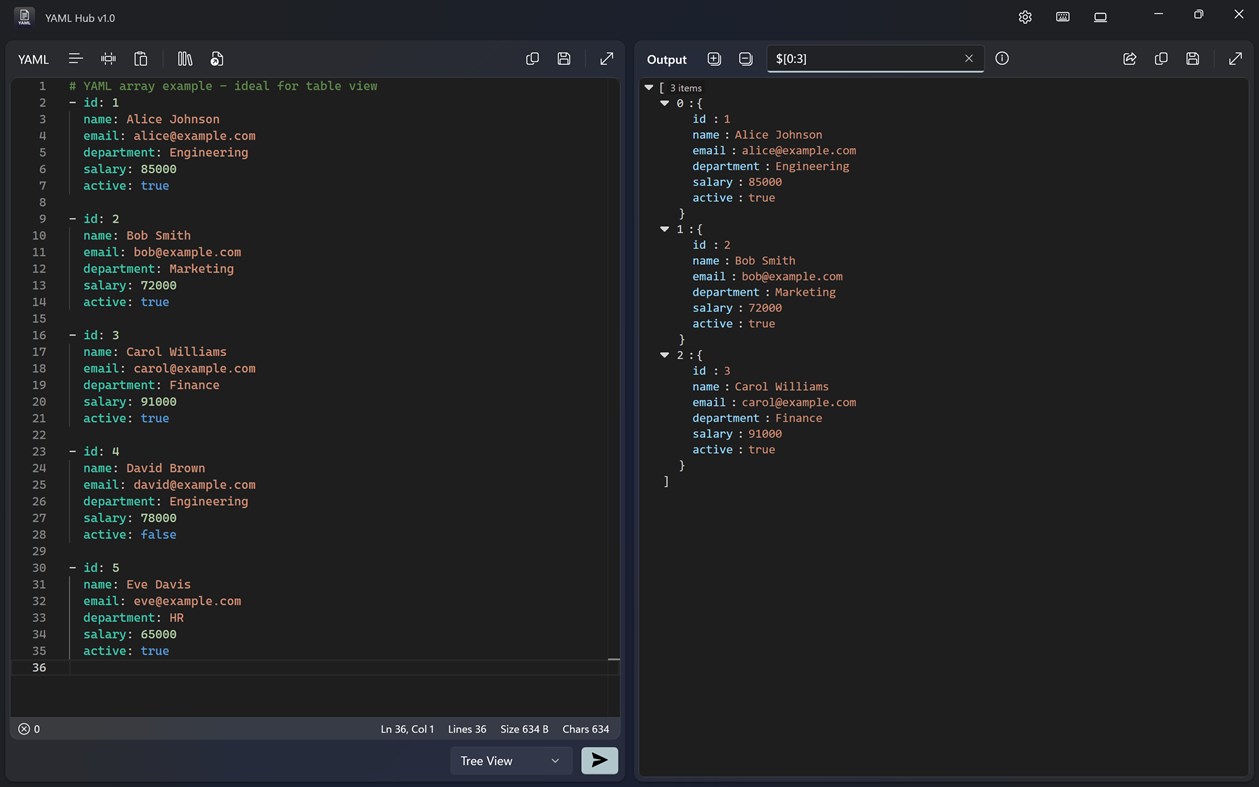Click the minify/compact icon in YAML toolbar
The width and height of the screenshot is (1259, 787).
pos(108,59)
